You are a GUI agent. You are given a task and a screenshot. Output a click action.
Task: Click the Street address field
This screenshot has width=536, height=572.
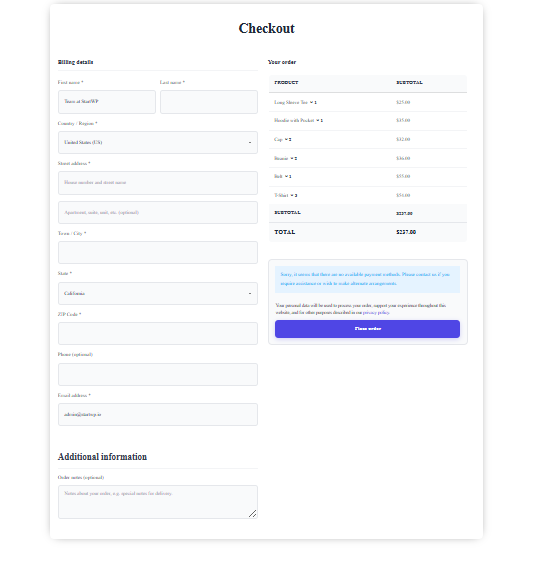pos(158,183)
